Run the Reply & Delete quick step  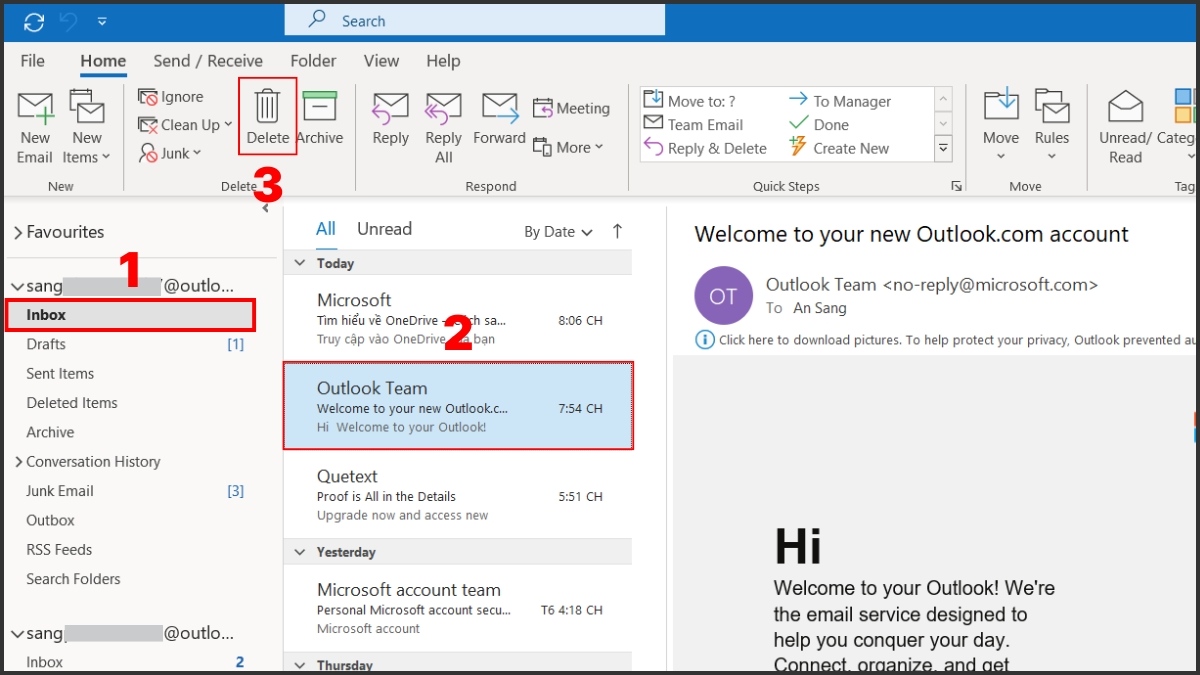(x=705, y=148)
